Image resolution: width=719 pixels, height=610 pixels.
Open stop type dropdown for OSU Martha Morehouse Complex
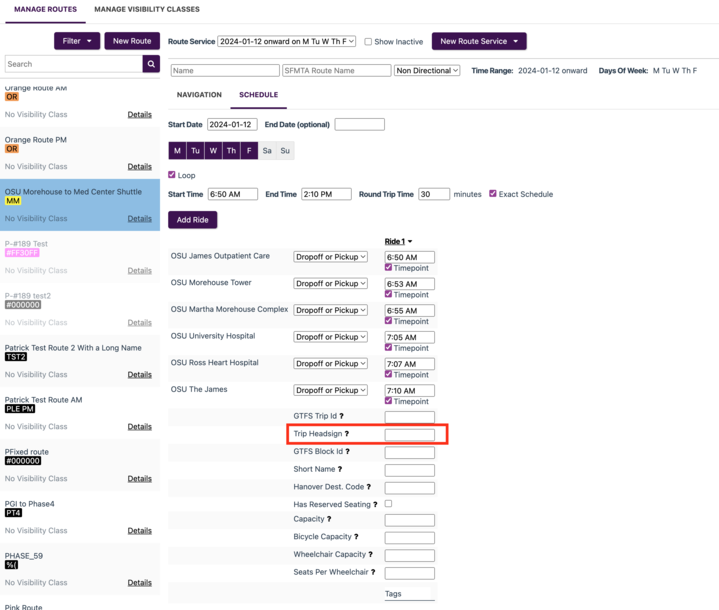click(330, 310)
